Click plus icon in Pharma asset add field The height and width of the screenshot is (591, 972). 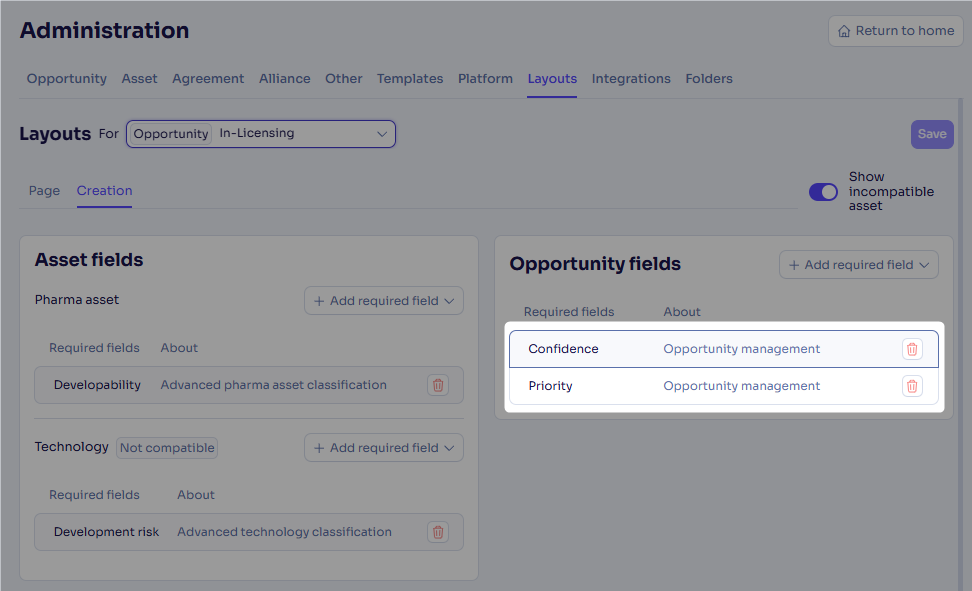point(319,301)
